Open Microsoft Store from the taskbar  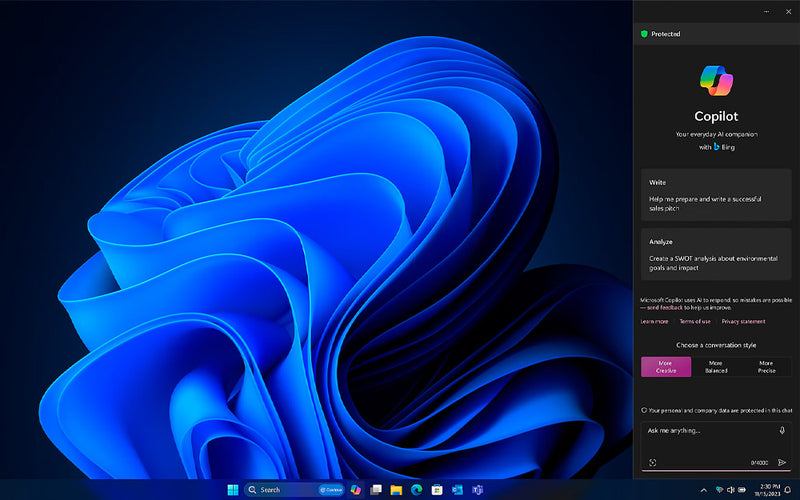[437, 489]
